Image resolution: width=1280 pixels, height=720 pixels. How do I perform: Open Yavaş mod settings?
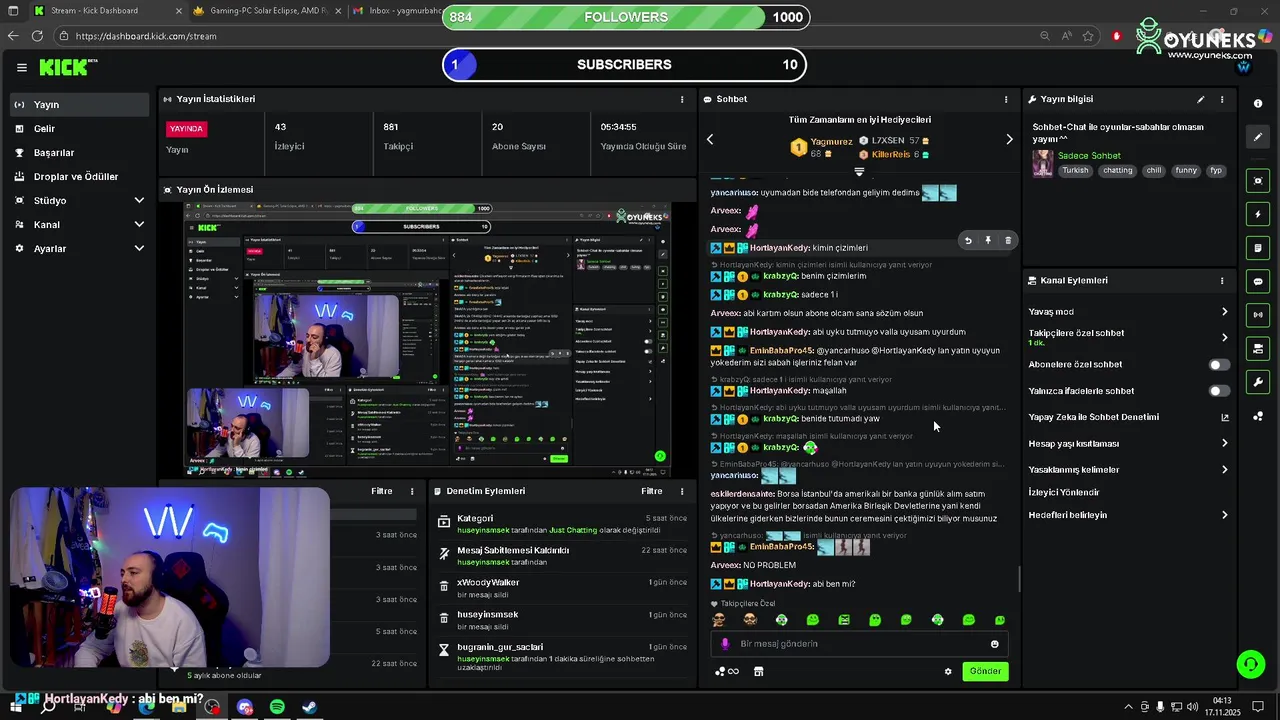pos(1129,312)
